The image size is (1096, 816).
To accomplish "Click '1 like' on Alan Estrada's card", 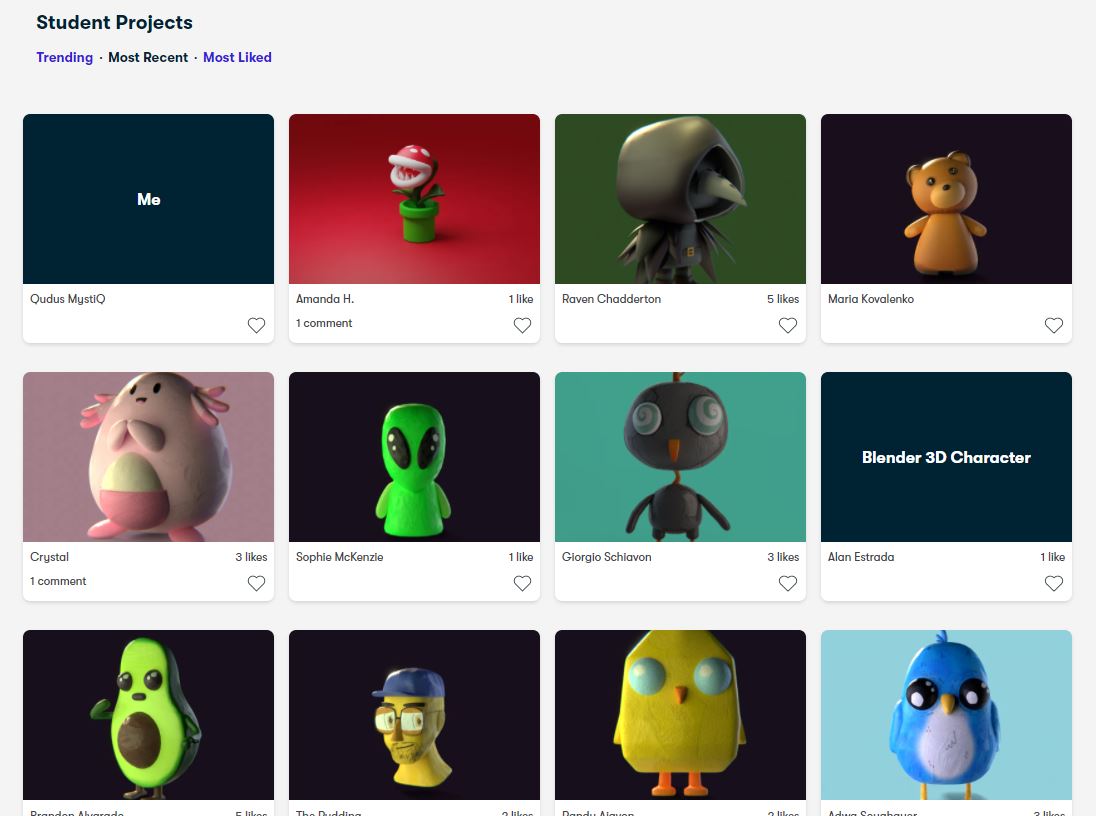I will click(1053, 557).
